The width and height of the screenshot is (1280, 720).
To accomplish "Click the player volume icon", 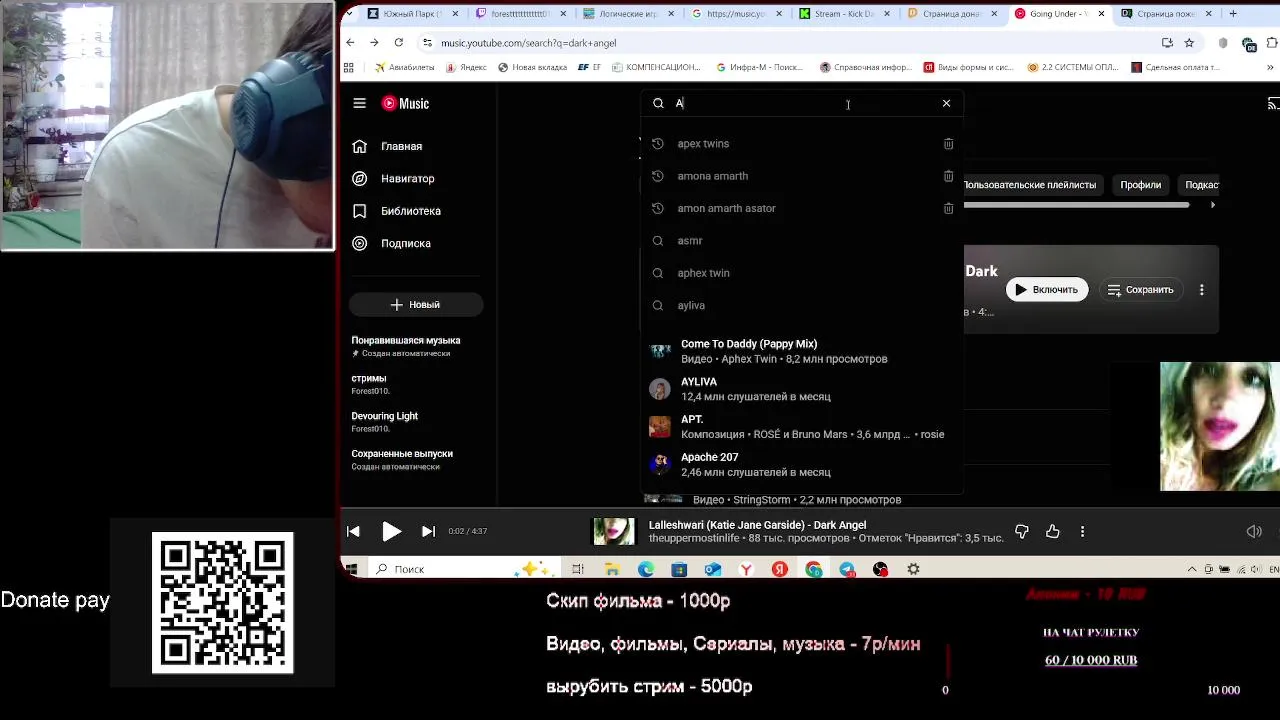I will click(1254, 531).
